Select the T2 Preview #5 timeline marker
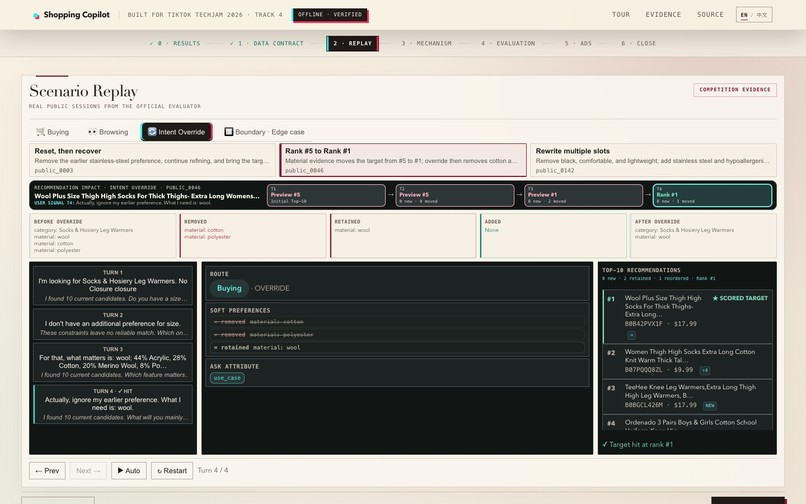The height and width of the screenshot is (504, 806). (x=454, y=195)
